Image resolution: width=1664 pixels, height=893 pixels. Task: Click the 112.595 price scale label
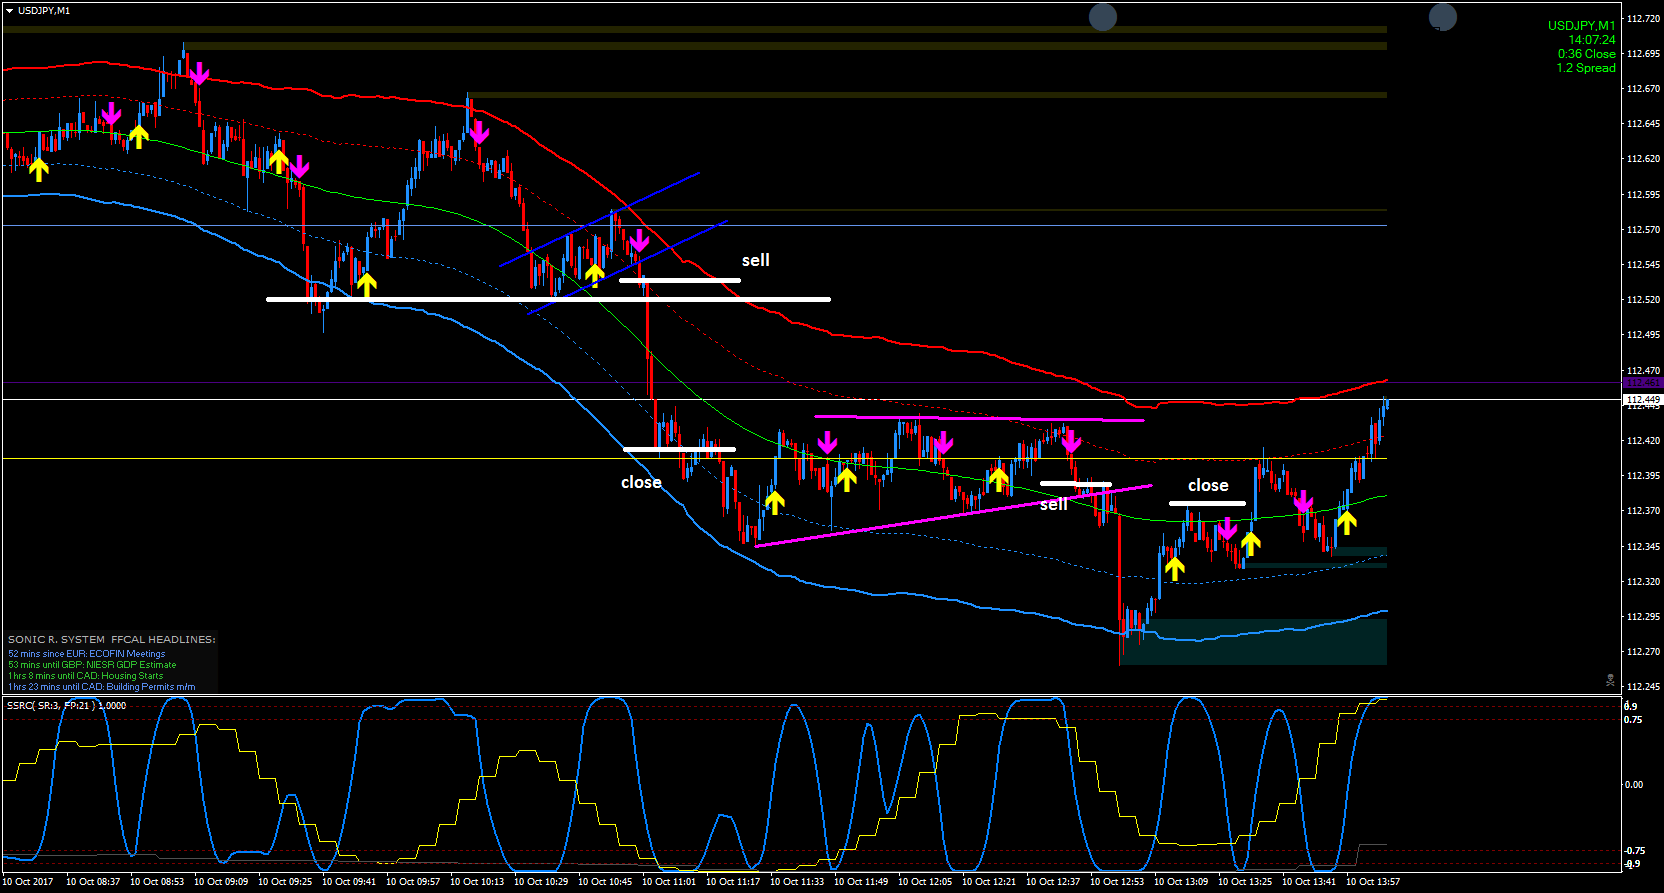(1643, 195)
